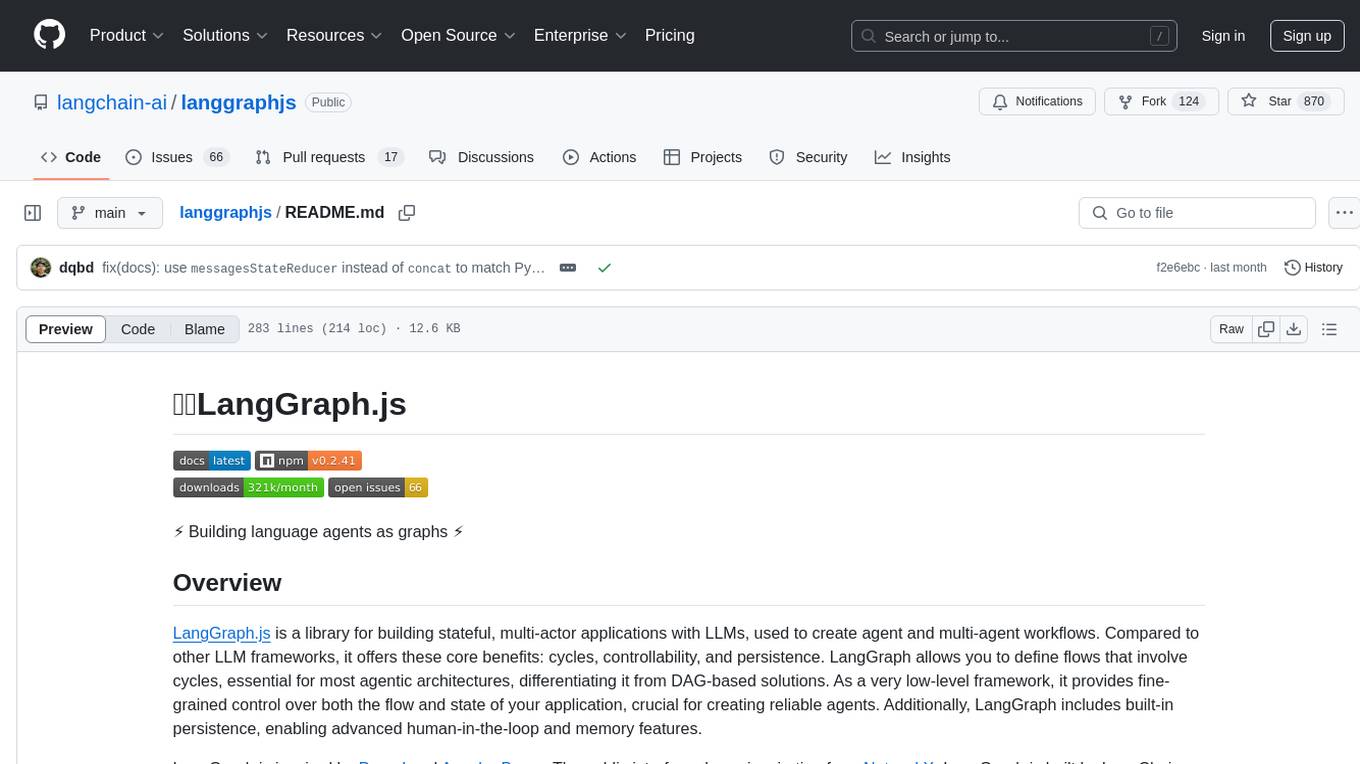Expand the Enterprise menu

click(x=580, y=35)
